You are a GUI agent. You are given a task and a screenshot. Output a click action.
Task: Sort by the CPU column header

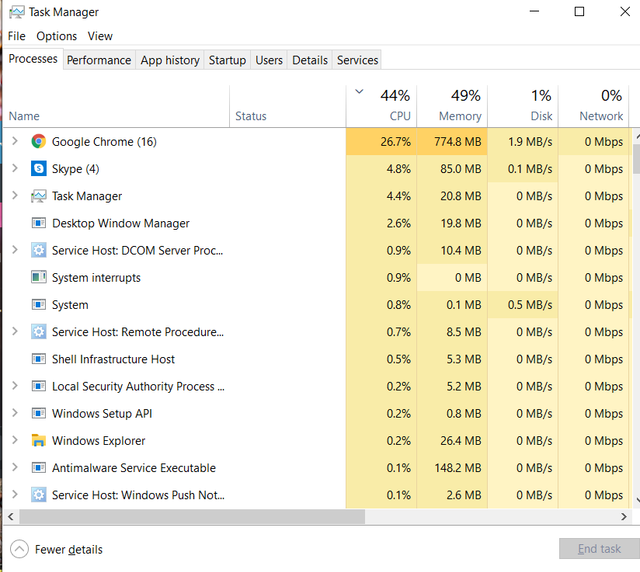pyautogui.click(x=381, y=106)
